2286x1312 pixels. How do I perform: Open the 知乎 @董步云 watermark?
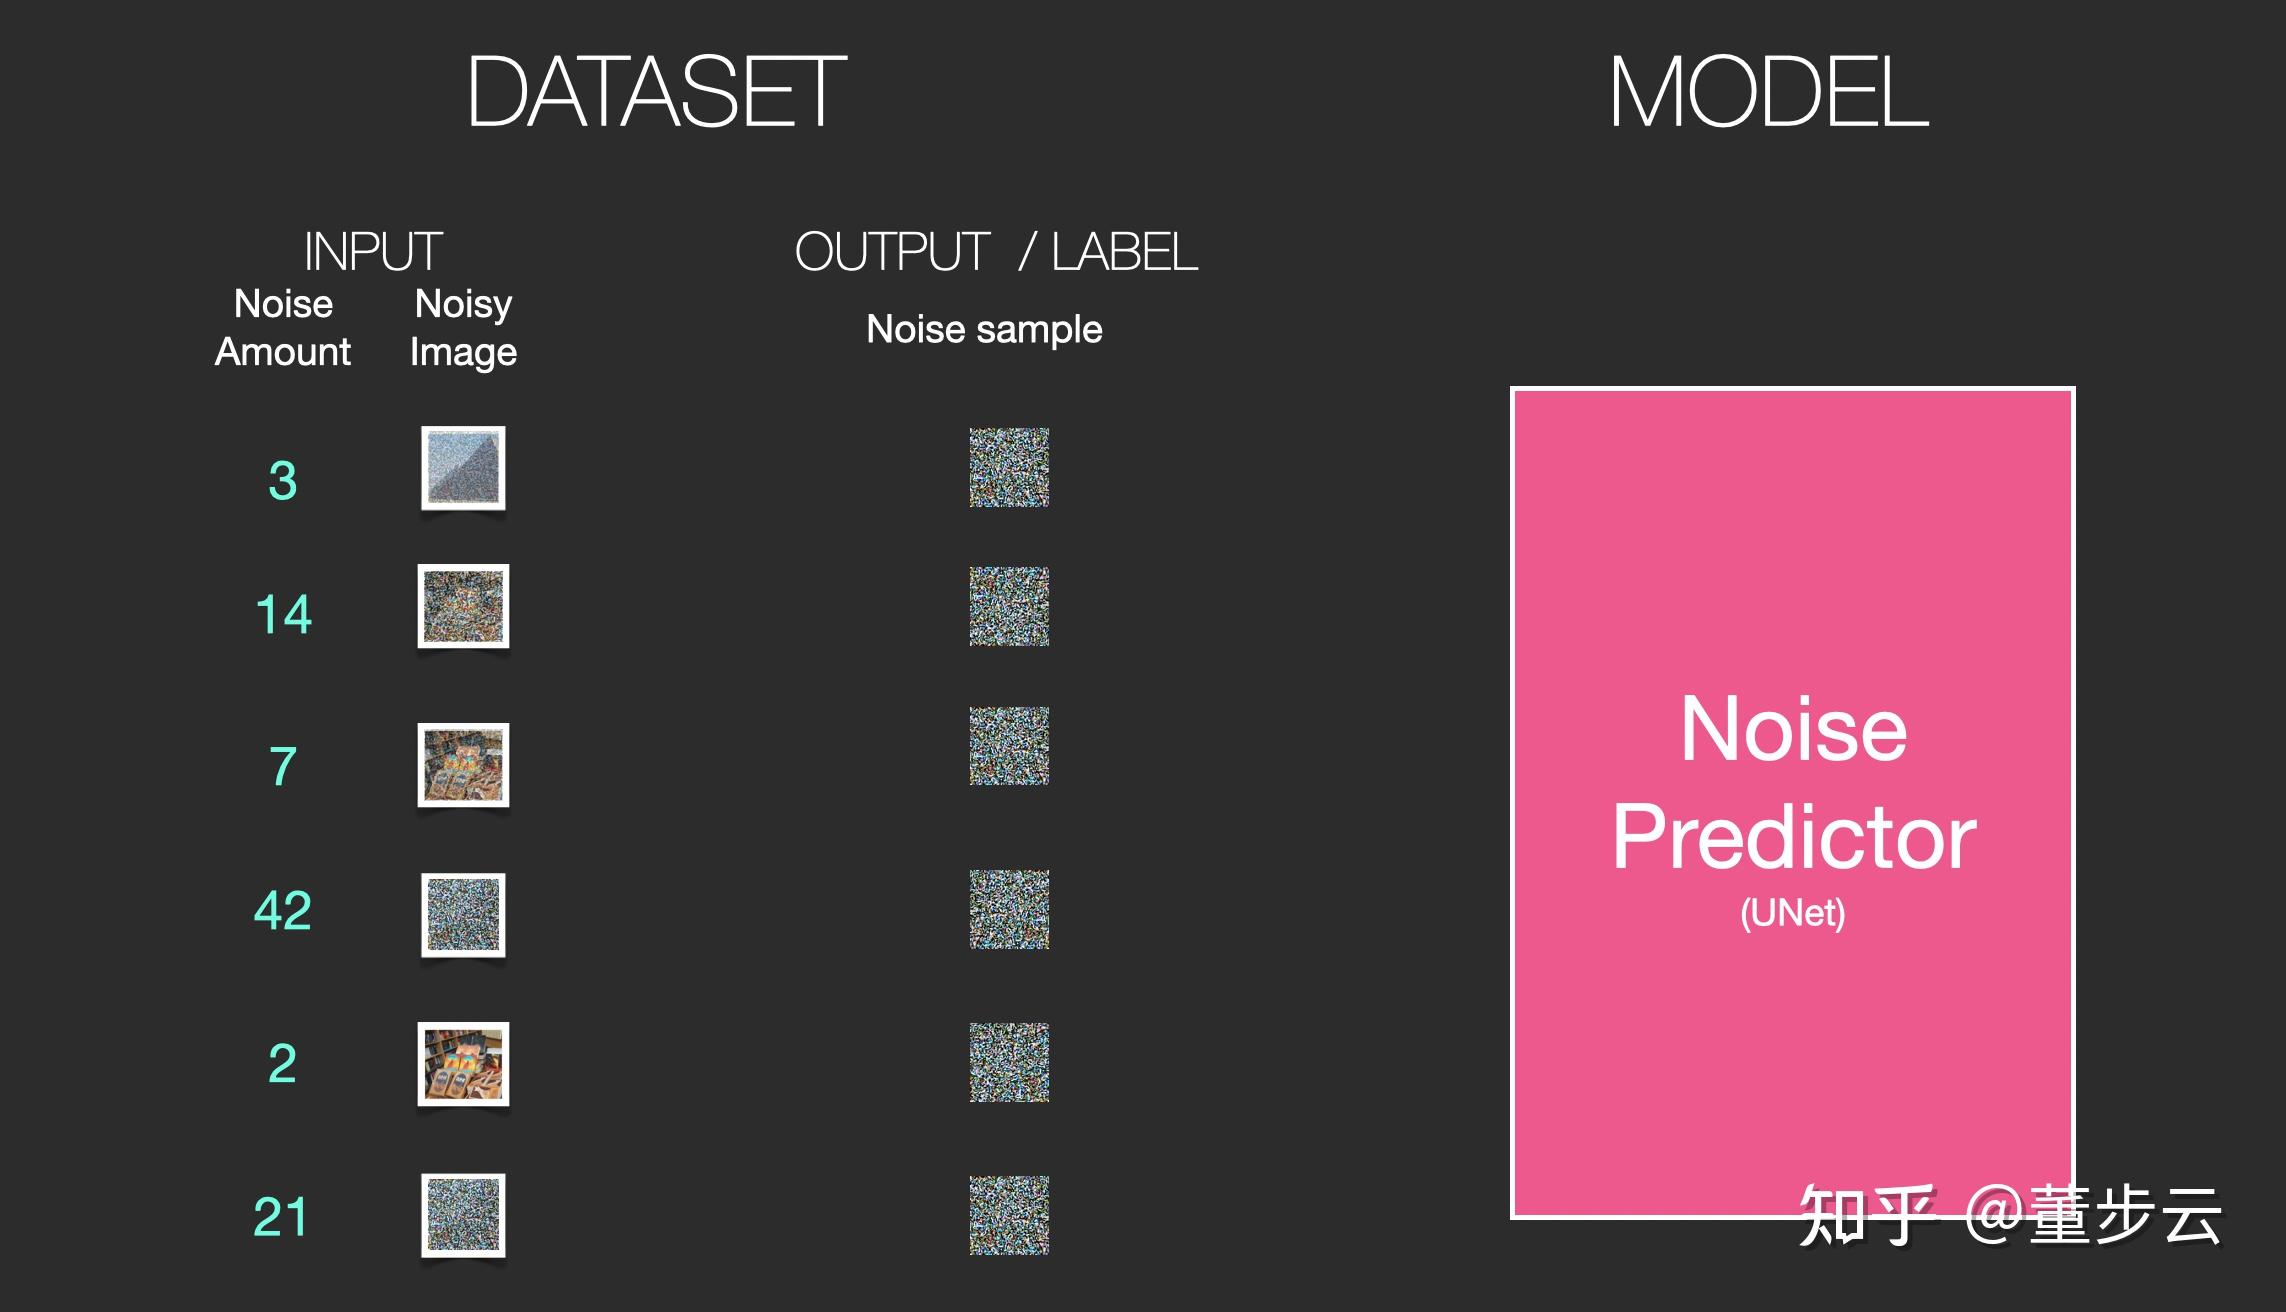(2010, 1216)
